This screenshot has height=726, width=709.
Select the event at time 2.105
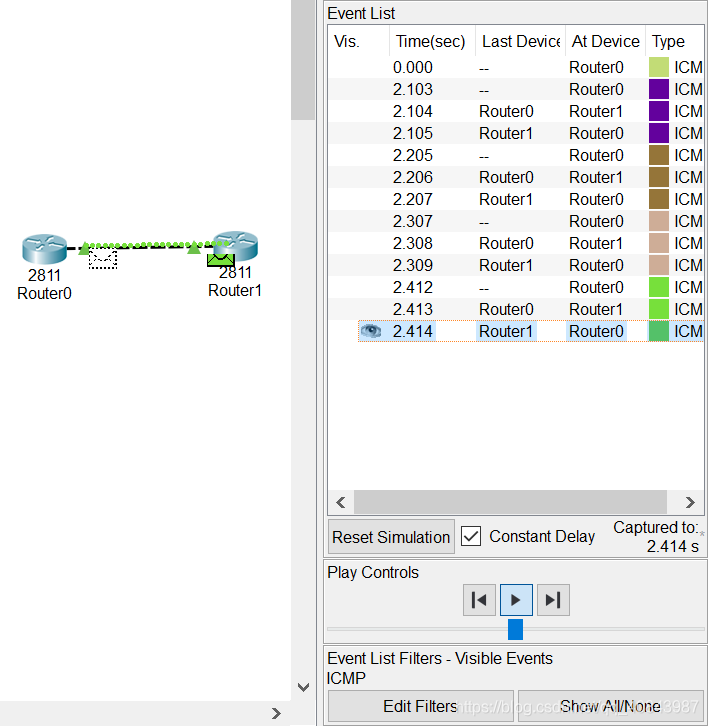(x=516, y=133)
